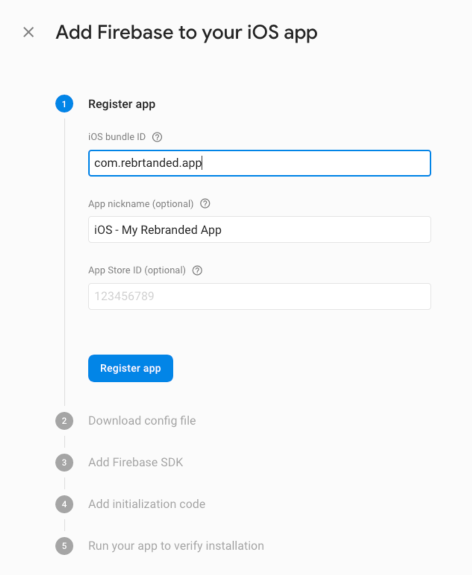
Task: Close the Add Firebase dialog with X
Action: [29, 32]
